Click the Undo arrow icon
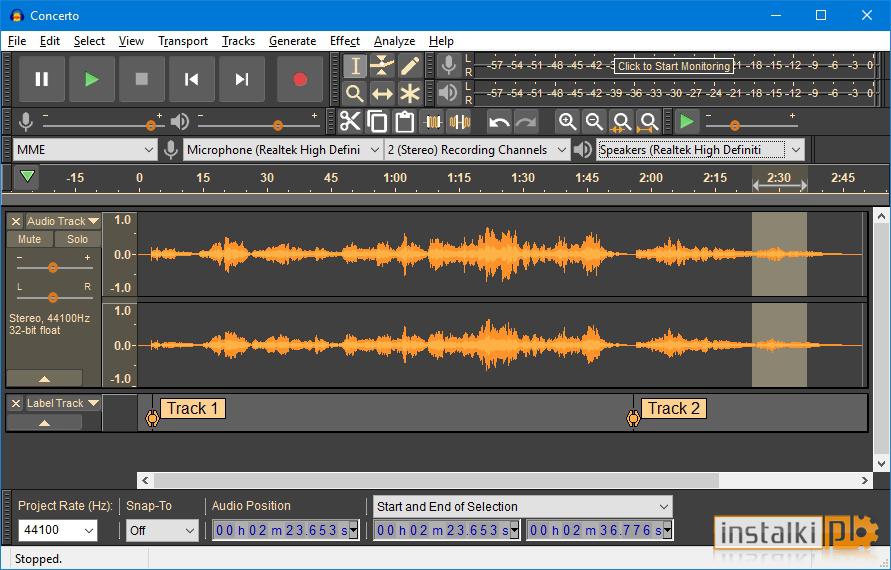891x570 pixels. 499,122
